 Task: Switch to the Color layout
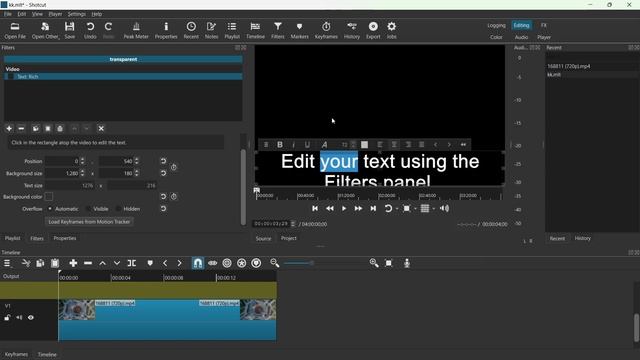pyautogui.click(x=496, y=37)
